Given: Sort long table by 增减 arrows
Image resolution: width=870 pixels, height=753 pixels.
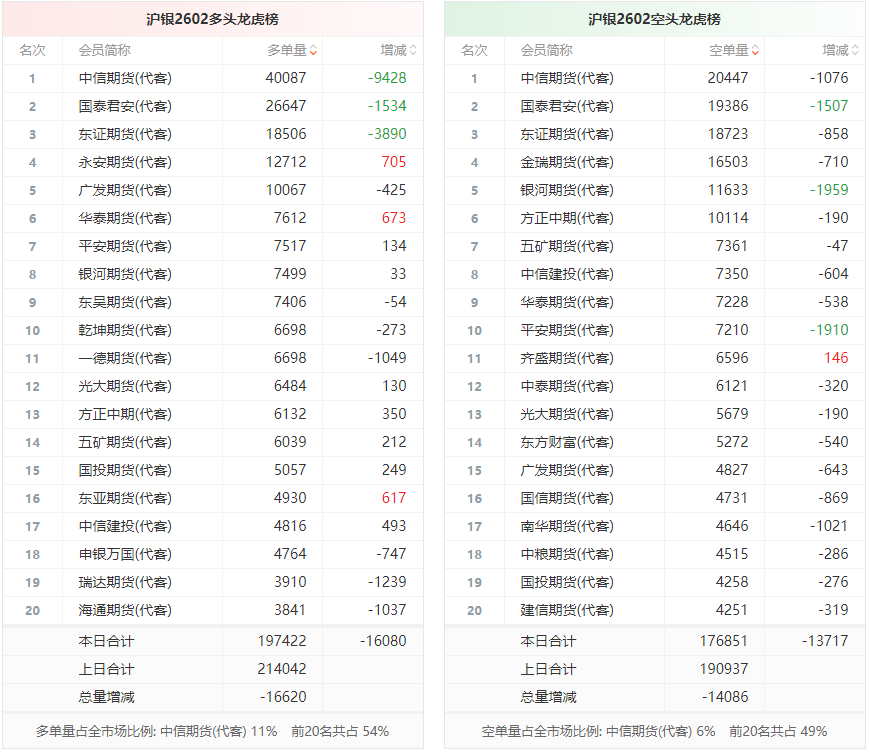Looking at the screenshot, I should pyautogui.click(x=413, y=50).
